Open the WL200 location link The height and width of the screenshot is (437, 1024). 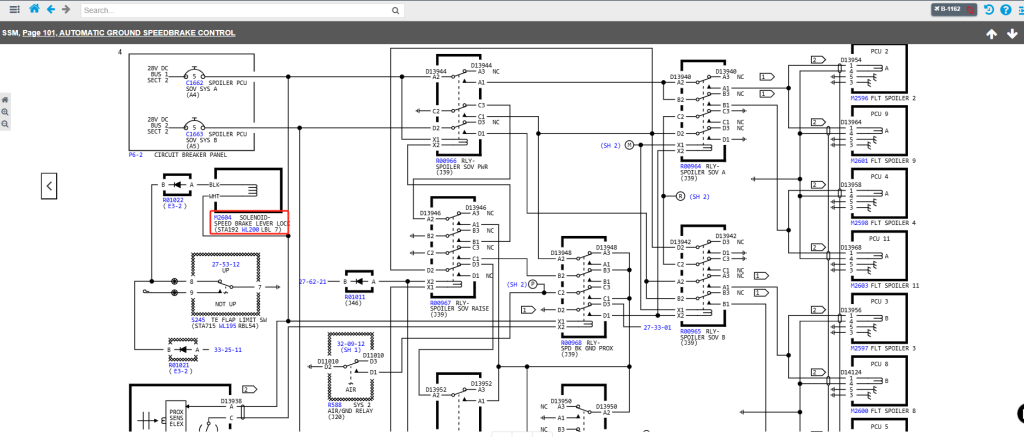pyautogui.click(x=250, y=230)
